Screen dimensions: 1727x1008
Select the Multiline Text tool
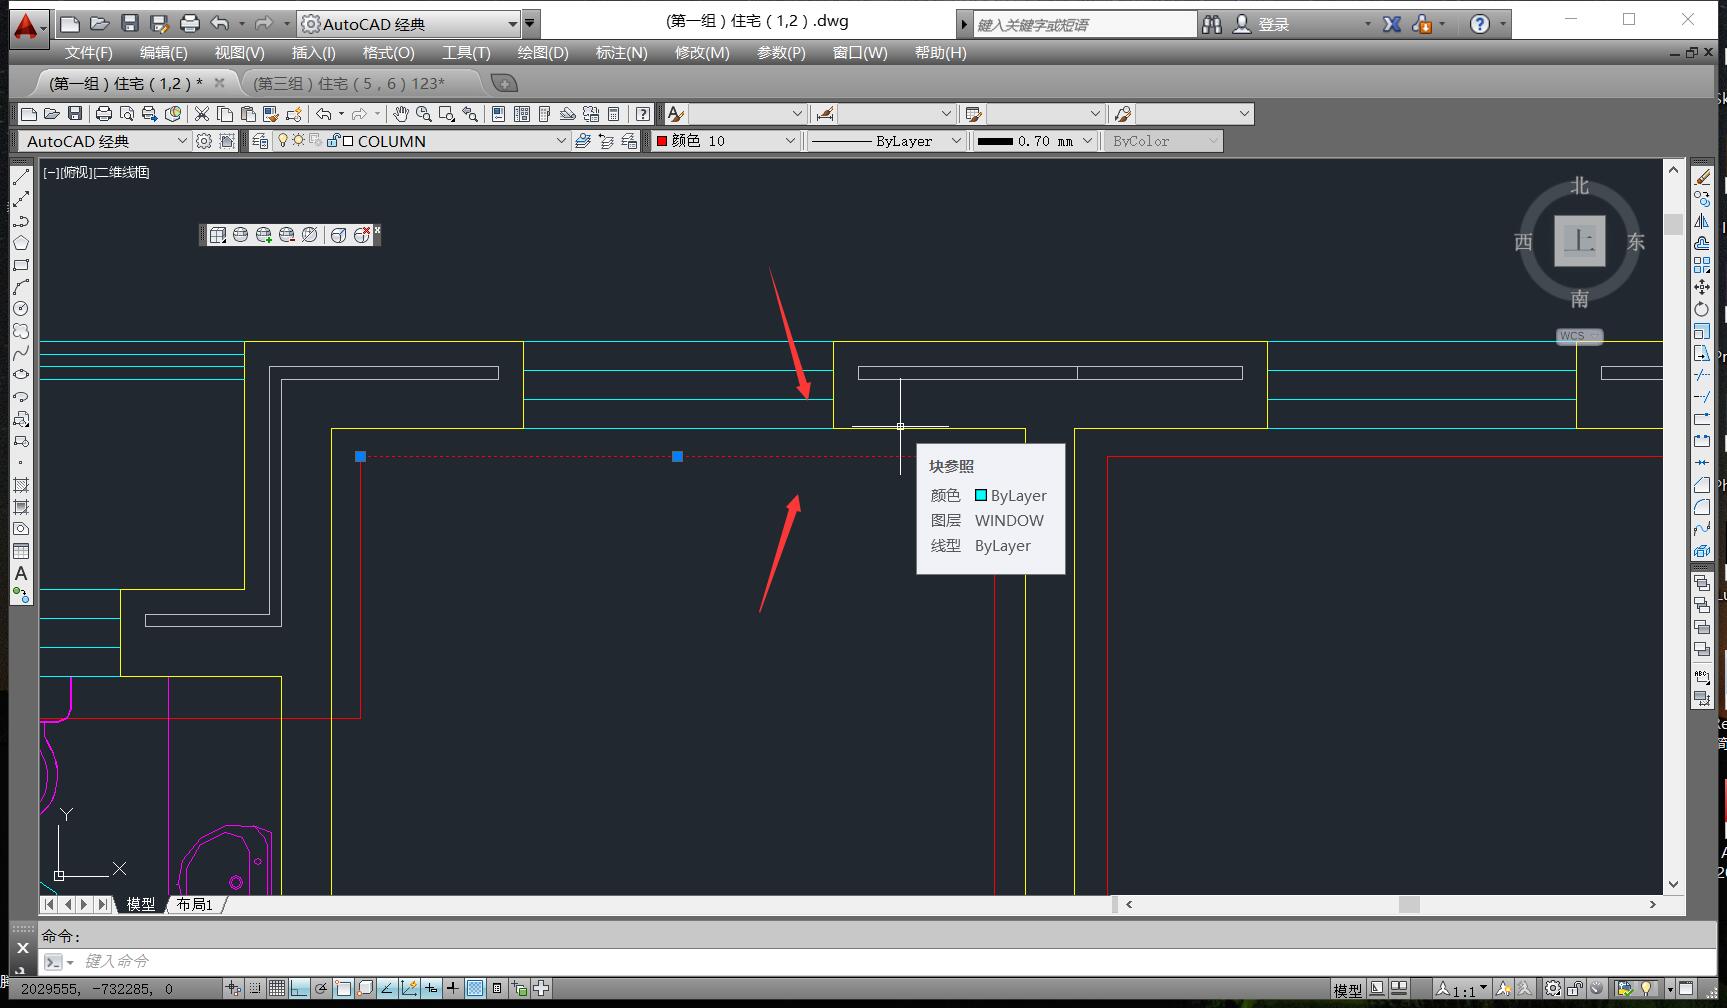pyautogui.click(x=20, y=573)
